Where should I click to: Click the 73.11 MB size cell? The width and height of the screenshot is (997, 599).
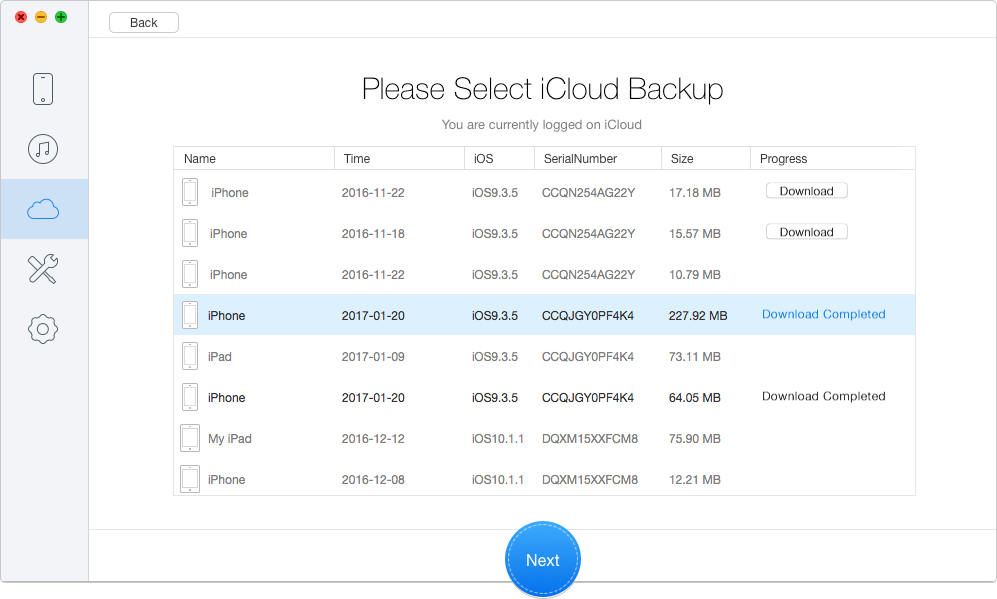click(694, 357)
